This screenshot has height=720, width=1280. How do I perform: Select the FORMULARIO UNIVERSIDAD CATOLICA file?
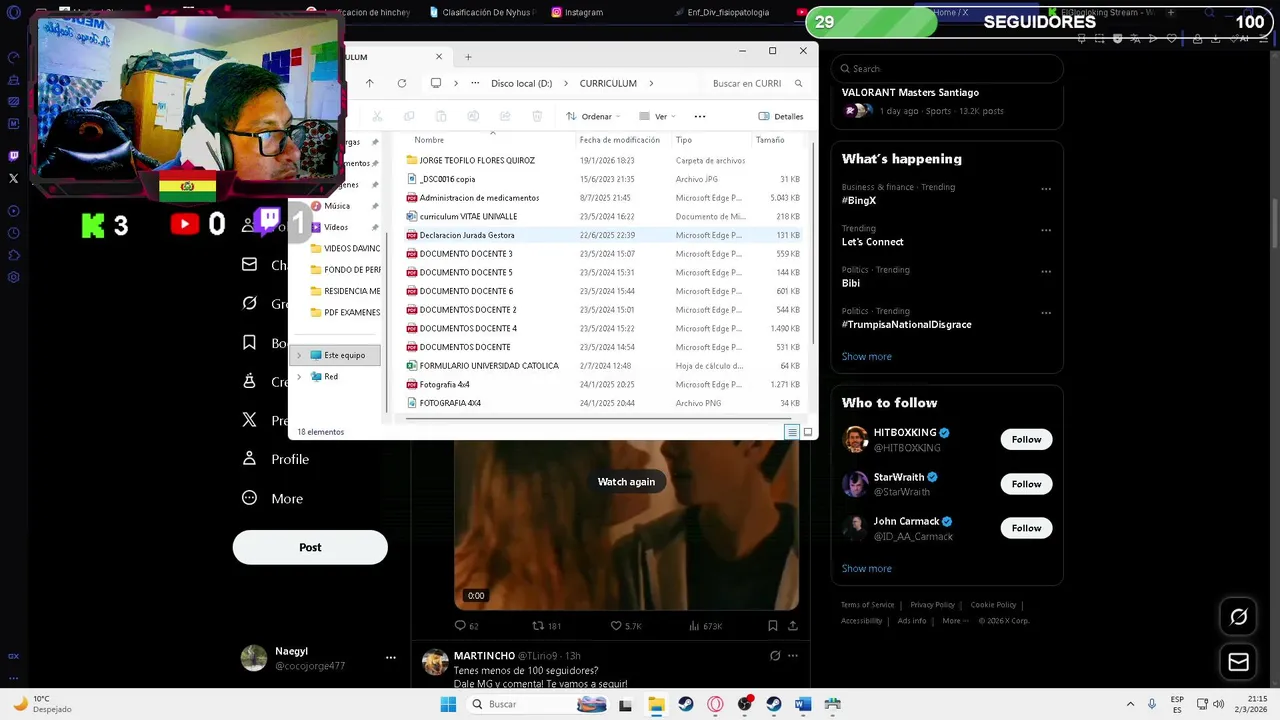[x=604, y=366]
